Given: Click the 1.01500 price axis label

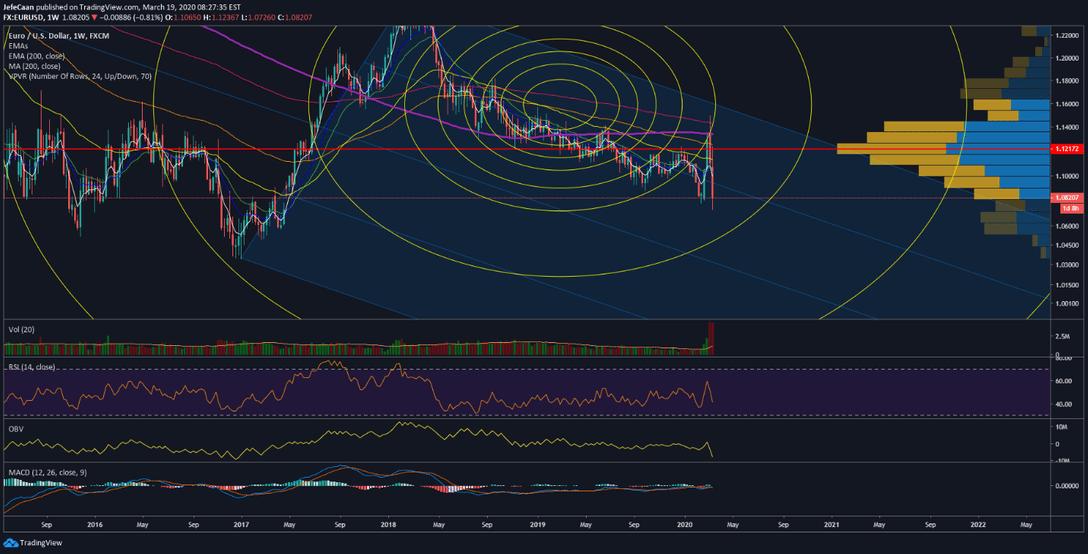Looking at the screenshot, I should point(1065,285).
